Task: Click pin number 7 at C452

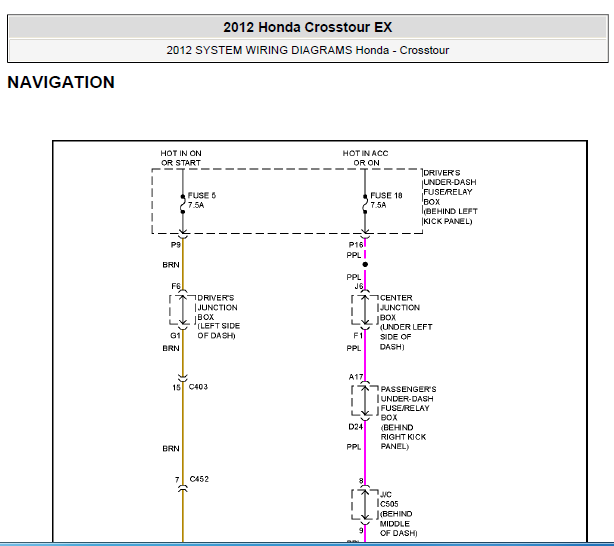Action: (177, 479)
